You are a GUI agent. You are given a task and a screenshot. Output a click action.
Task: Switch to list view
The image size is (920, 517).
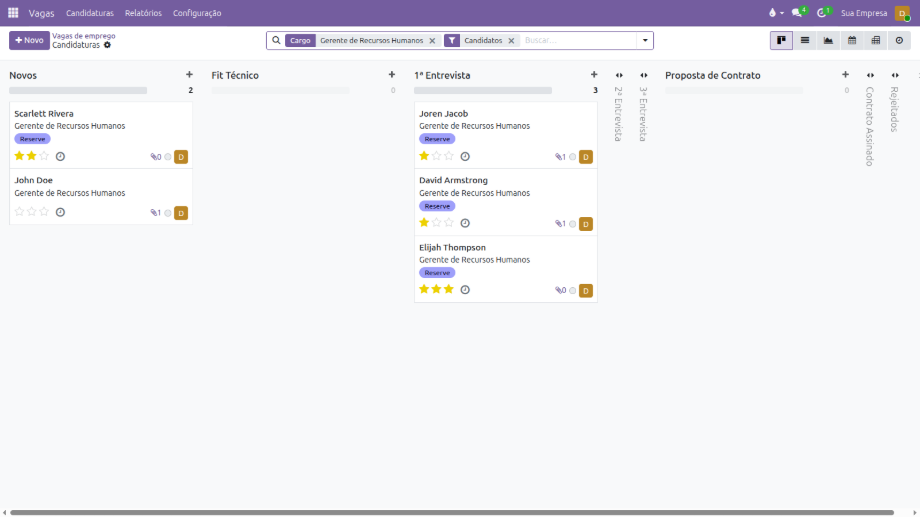pyautogui.click(x=804, y=40)
